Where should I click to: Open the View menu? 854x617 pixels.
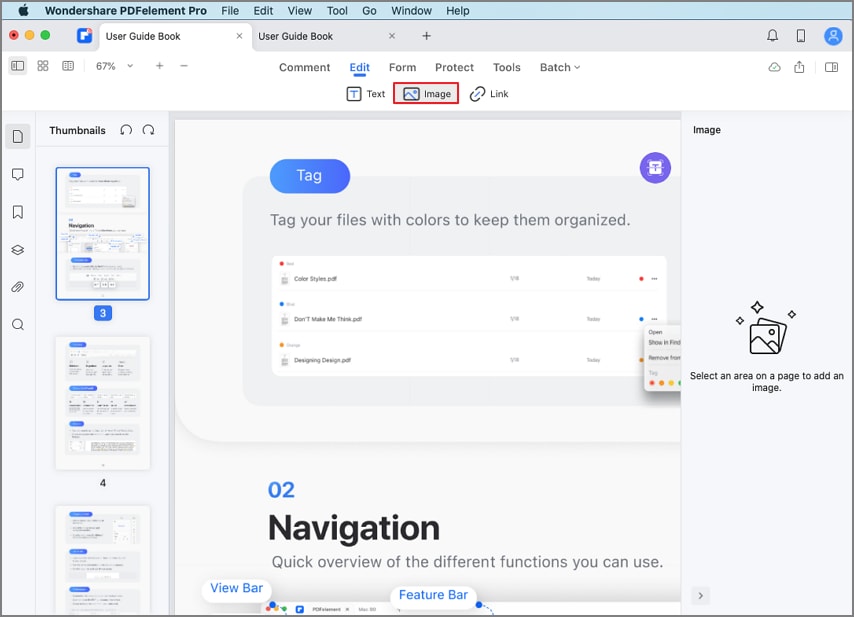[x=300, y=10]
